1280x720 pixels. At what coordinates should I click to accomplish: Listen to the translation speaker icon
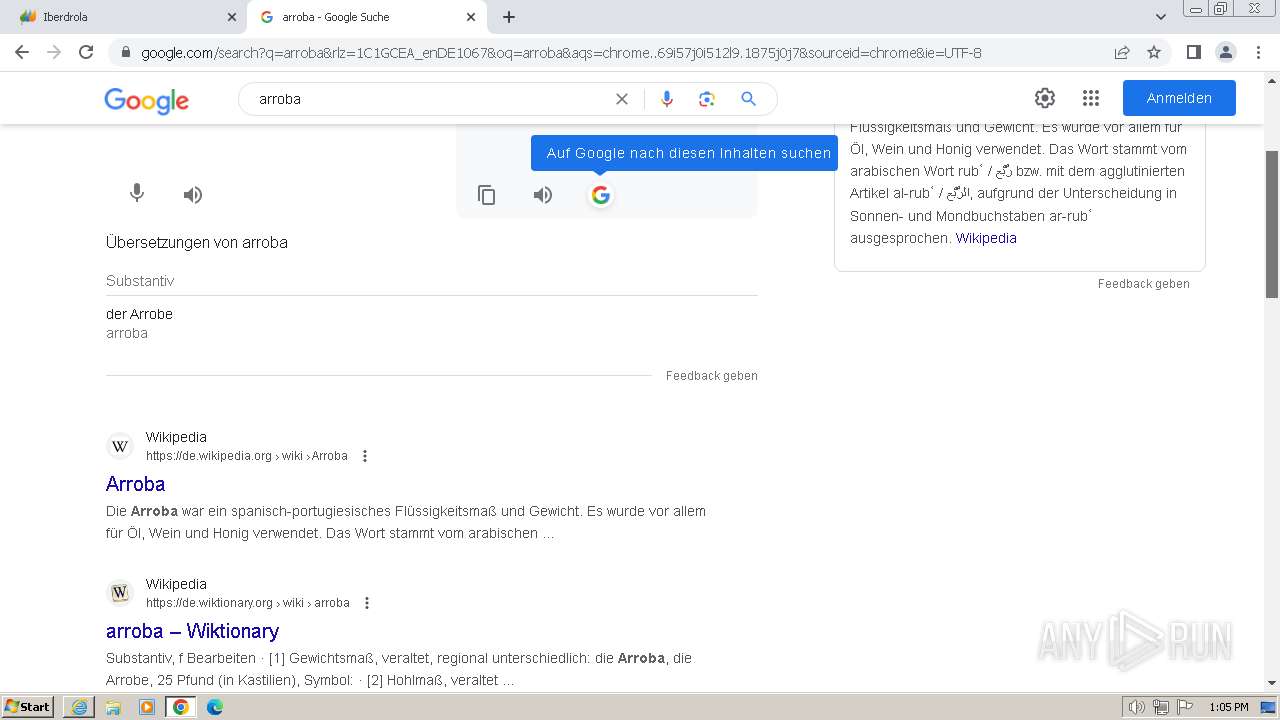[543, 195]
